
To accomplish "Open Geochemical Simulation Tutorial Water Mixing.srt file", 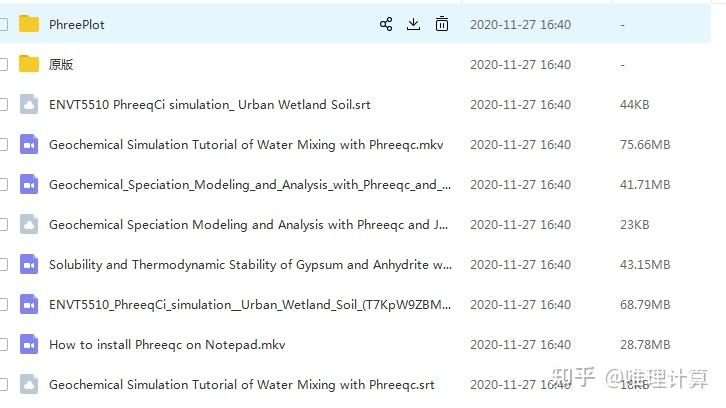I will 241,384.
